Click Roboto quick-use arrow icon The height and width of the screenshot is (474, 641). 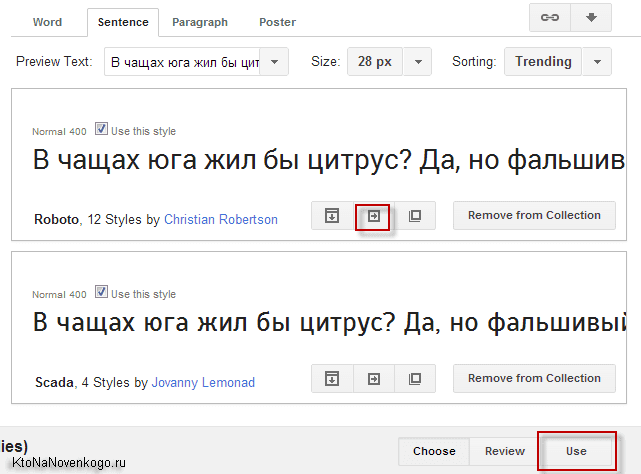click(374, 216)
